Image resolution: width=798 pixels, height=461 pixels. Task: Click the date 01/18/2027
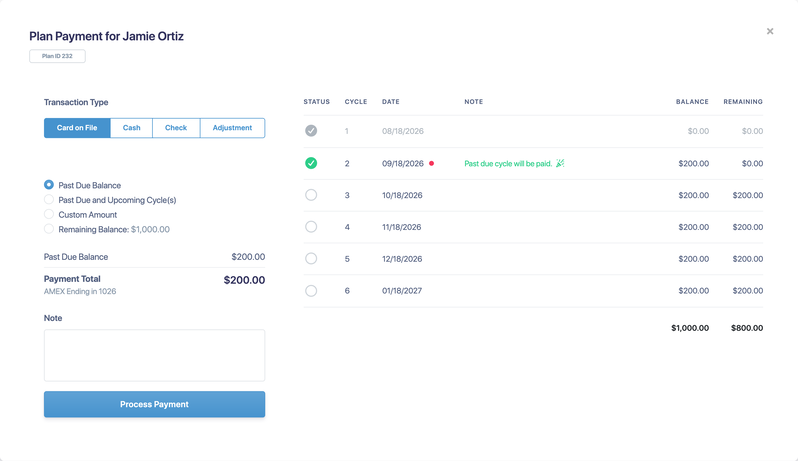tap(402, 291)
